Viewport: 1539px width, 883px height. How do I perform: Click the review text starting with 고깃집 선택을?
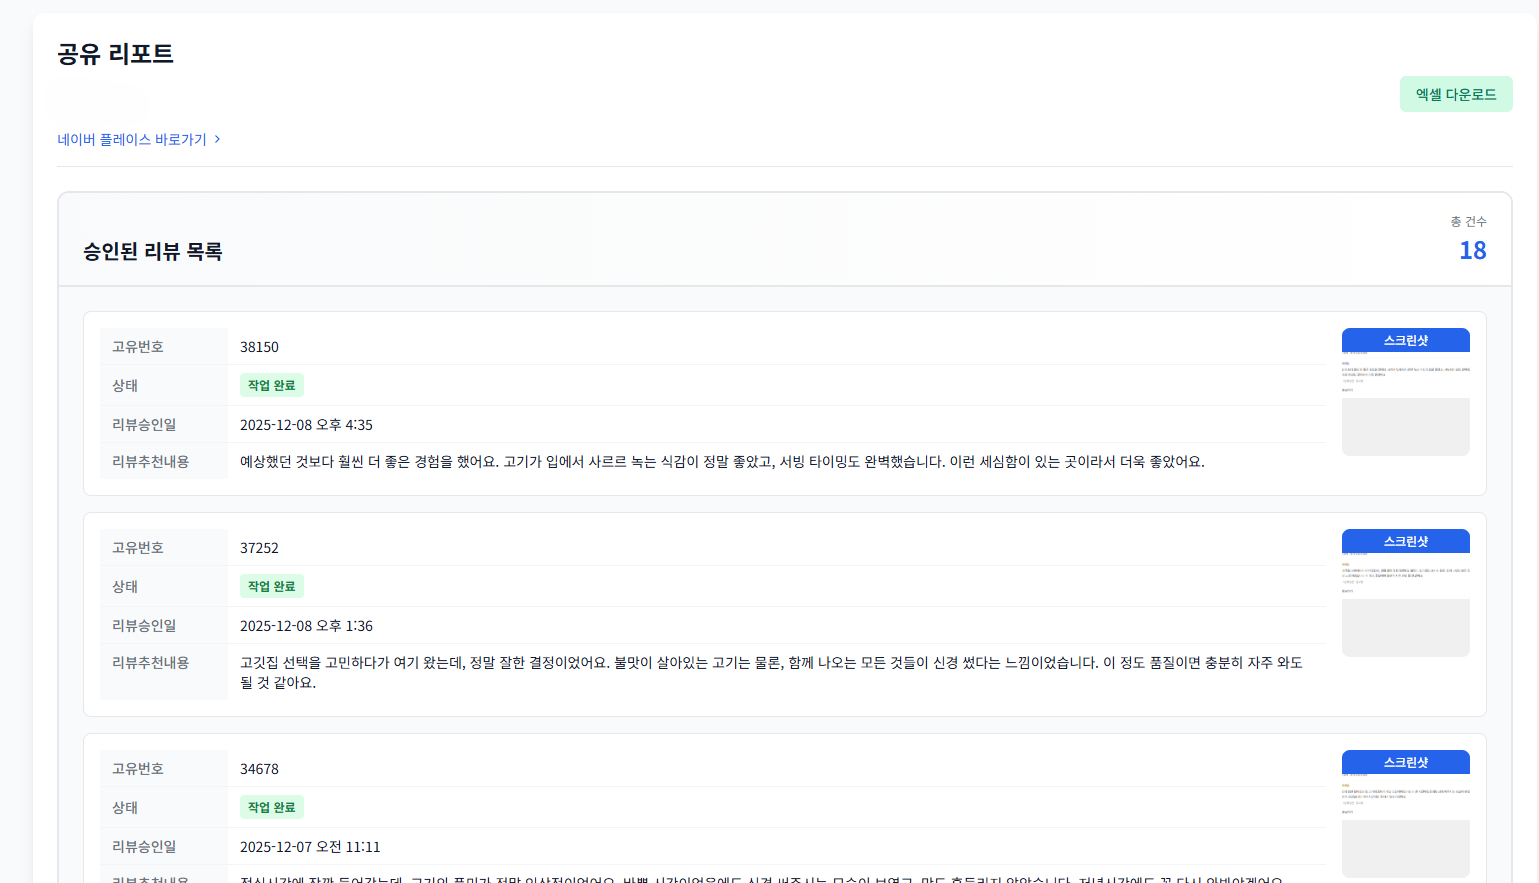770,663
